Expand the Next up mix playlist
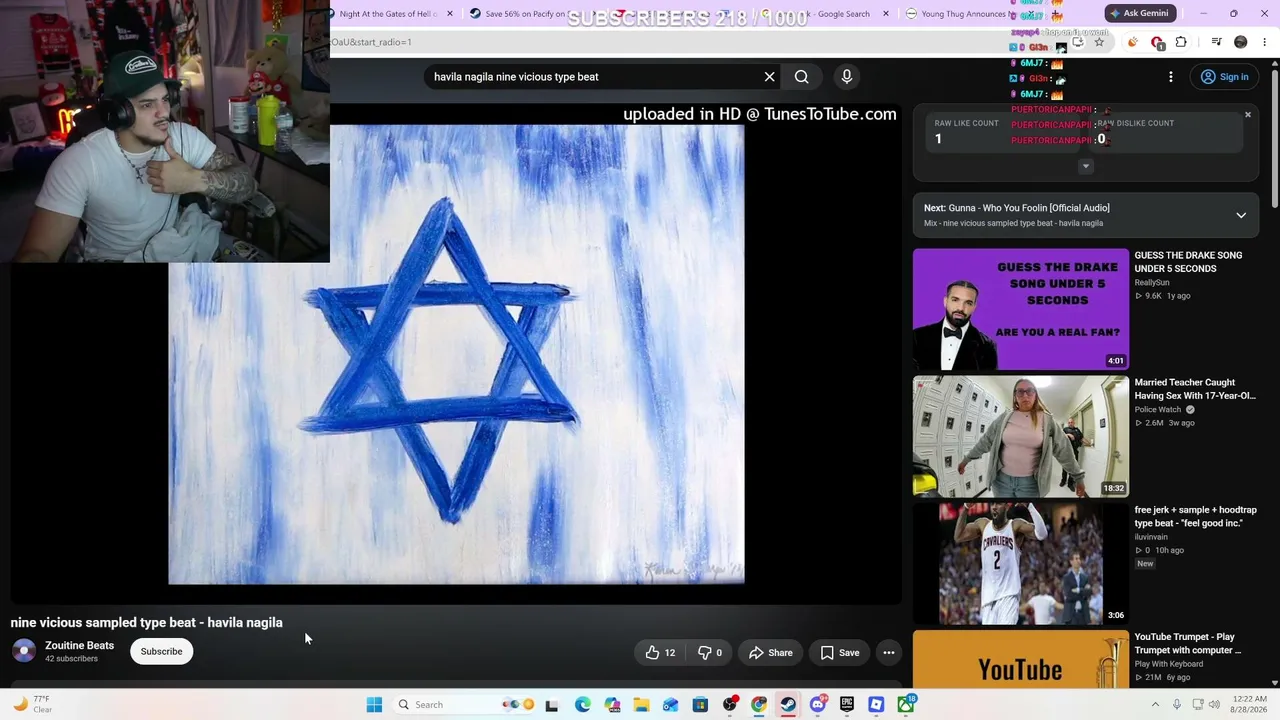 (1241, 215)
